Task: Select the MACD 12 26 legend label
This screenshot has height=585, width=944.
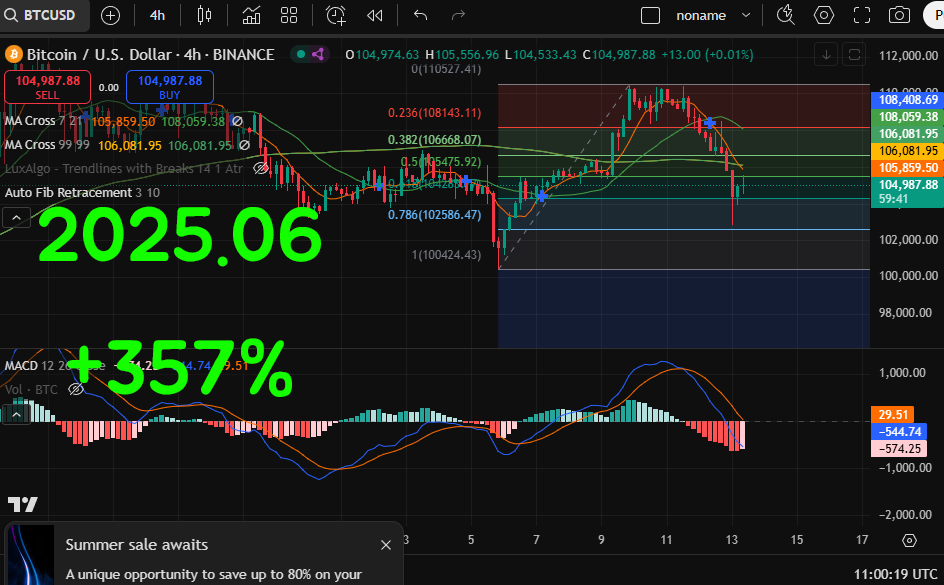Action: 36,365
